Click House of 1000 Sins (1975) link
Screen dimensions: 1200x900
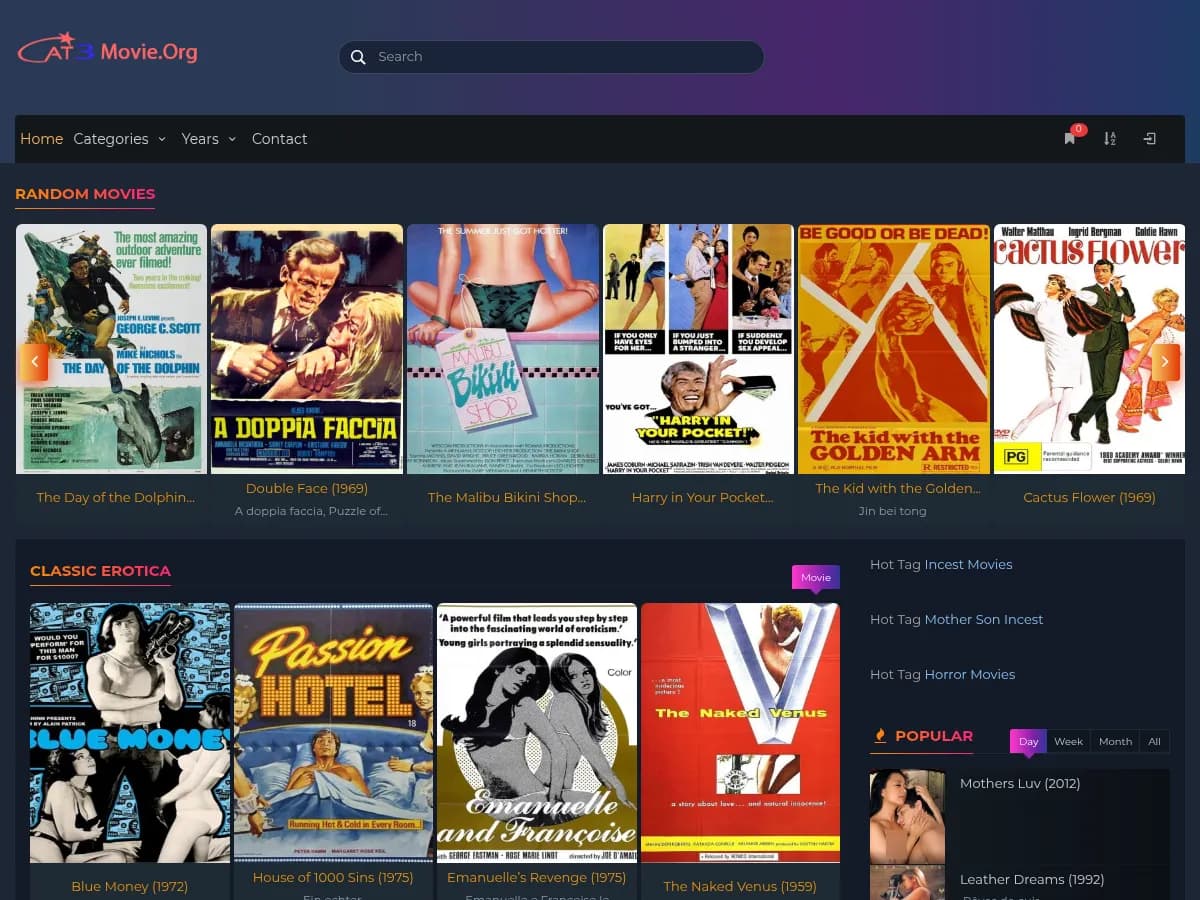(x=333, y=877)
